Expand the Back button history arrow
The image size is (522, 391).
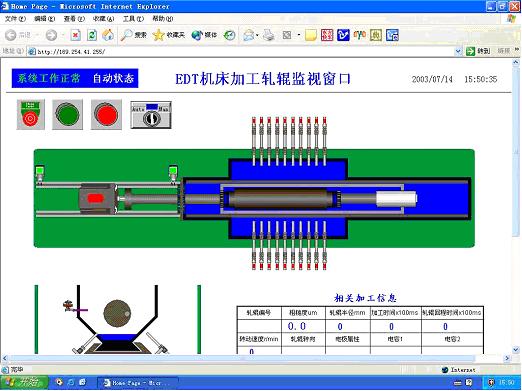coord(37,35)
